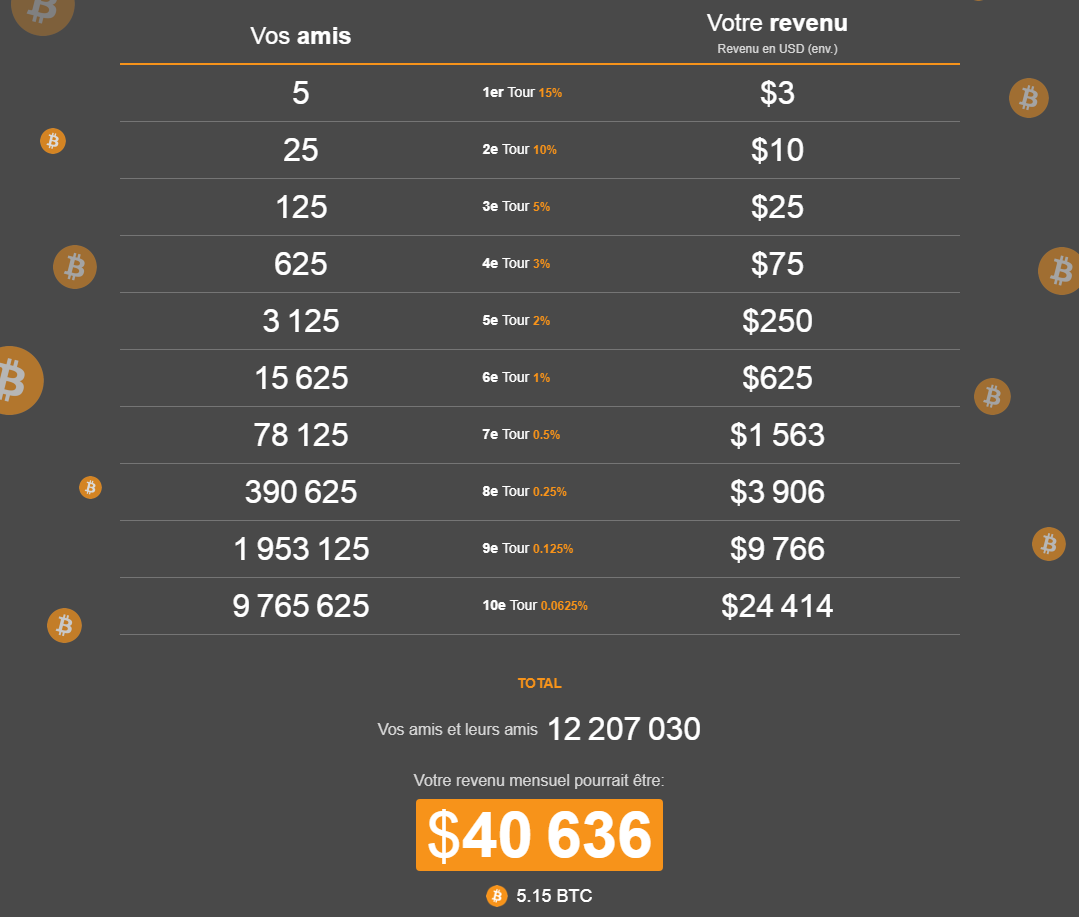1079x917 pixels.
Task: Click the orange TOTAL heading
Action: click(539, 684)
